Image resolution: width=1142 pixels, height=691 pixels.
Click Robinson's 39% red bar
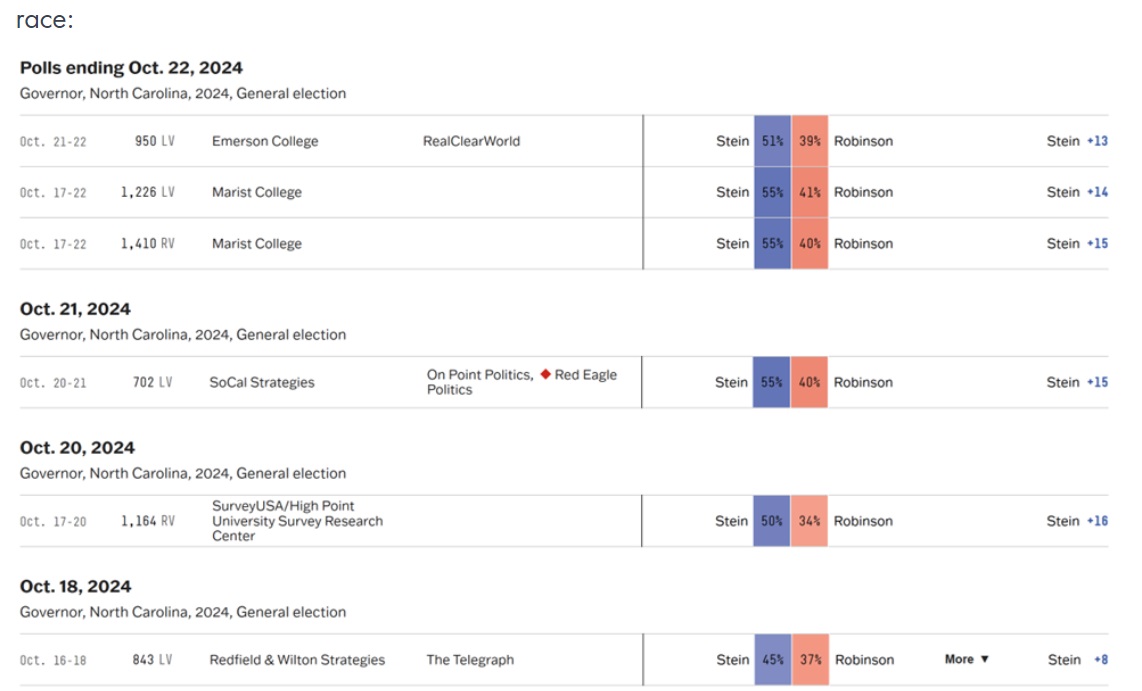tap(809, 141)
